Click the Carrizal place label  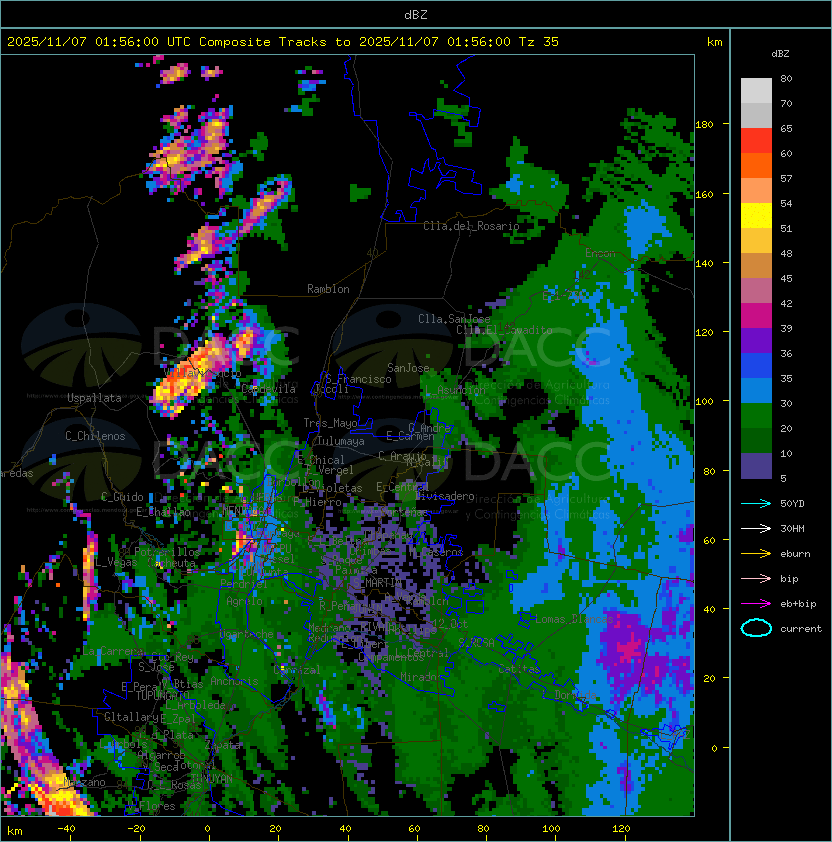click(x=297, y=670)
